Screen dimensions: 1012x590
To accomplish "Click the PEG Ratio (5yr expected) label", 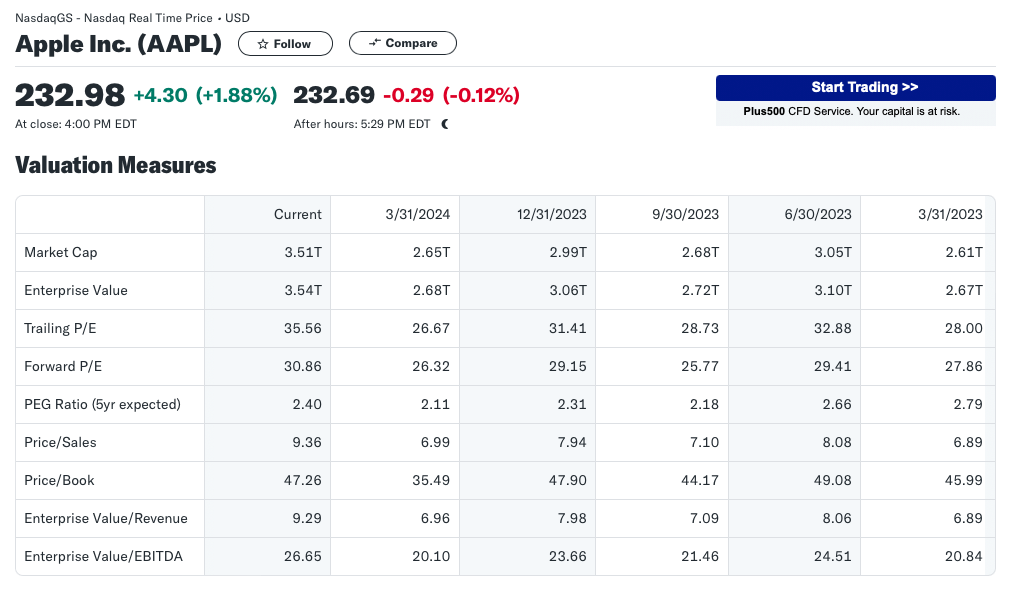I will pos(103,405).
